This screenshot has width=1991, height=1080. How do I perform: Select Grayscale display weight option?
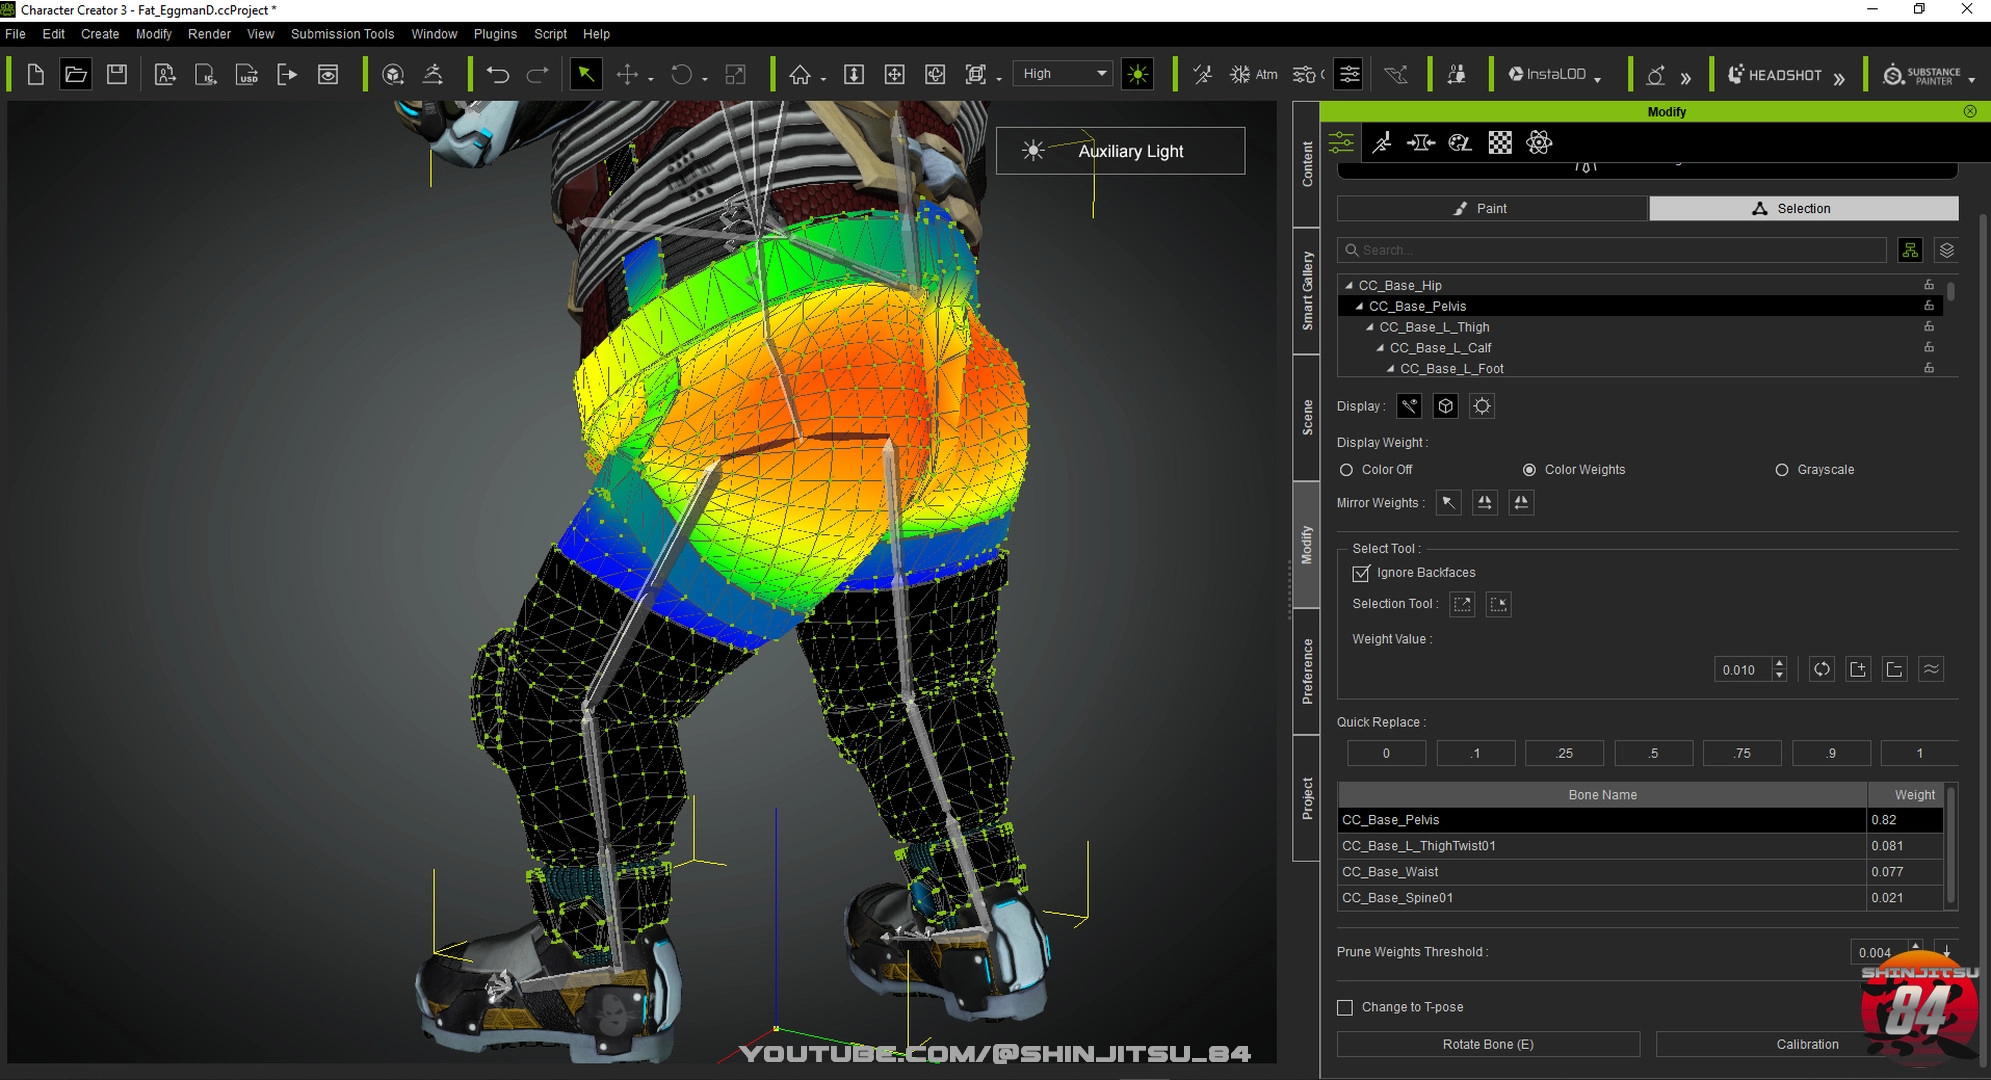click(x=1782, y=470)
